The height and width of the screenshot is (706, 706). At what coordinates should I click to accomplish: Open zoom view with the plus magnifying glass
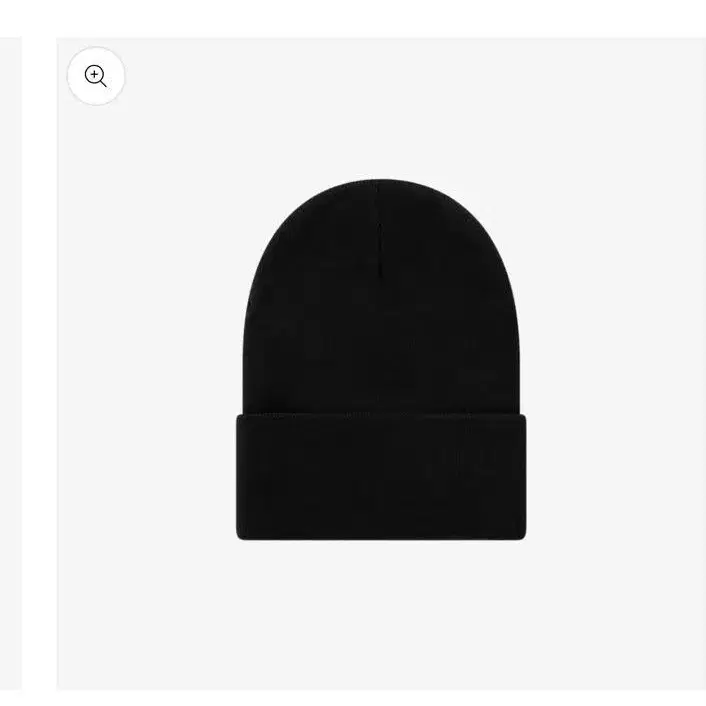pos(95,76)
